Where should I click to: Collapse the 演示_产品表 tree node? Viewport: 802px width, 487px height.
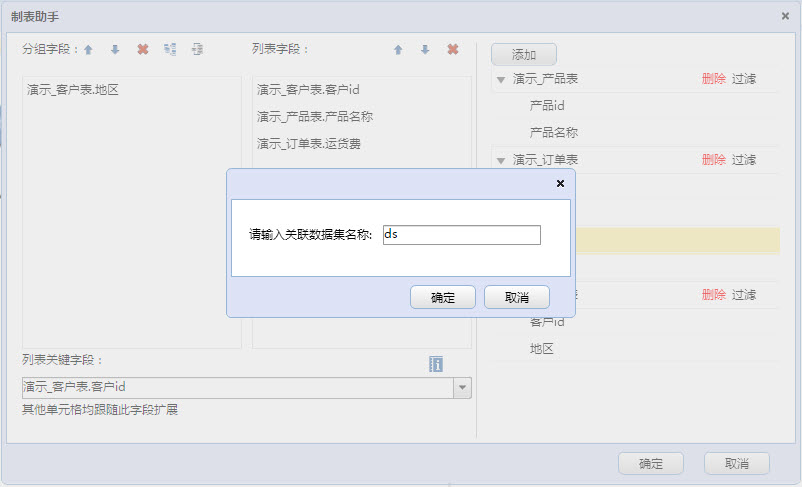501,78
